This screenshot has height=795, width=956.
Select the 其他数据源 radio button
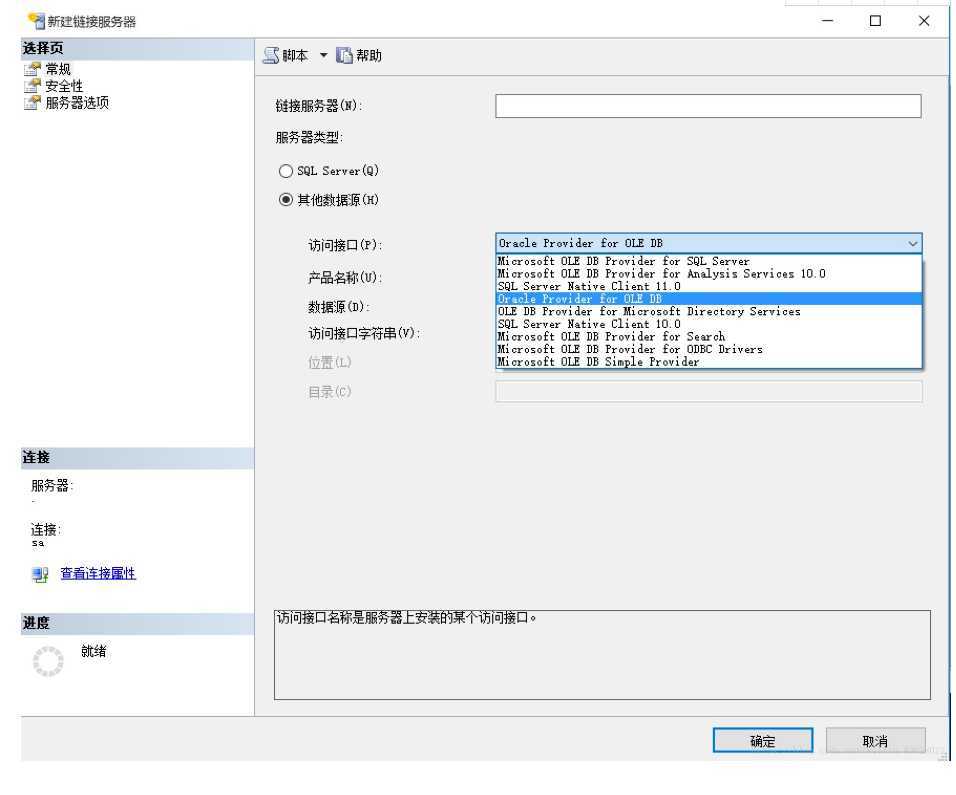(286, 200)
